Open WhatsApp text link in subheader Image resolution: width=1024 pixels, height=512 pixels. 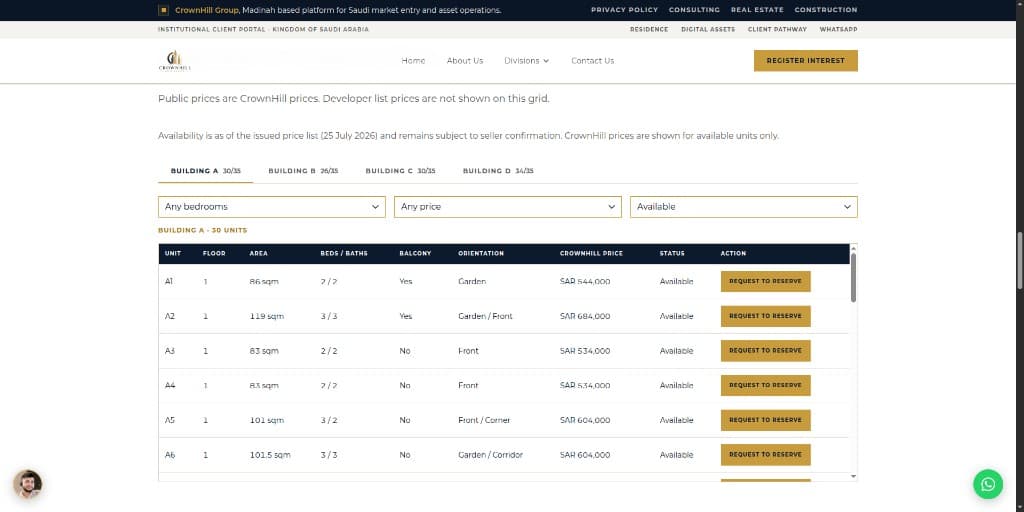pyautogui.click(x=839, y=29)
